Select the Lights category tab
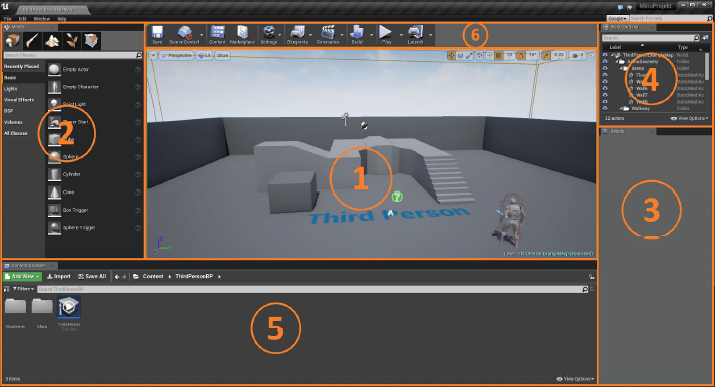715x387 pixels. 11,89
